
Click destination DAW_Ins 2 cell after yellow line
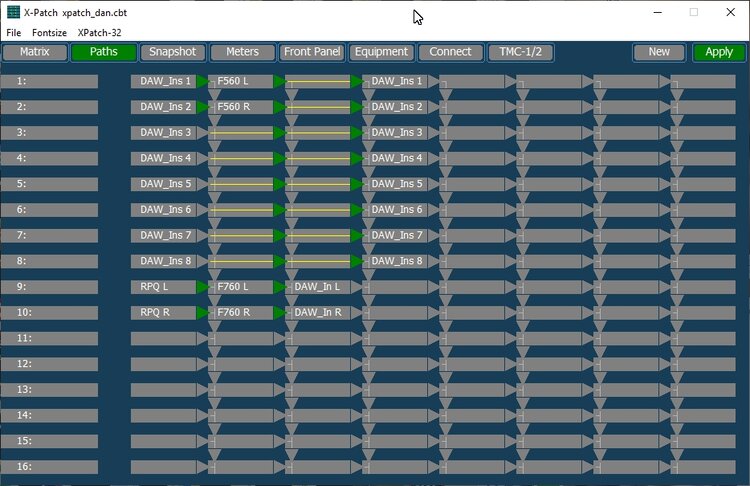click(x=395, y=107)
